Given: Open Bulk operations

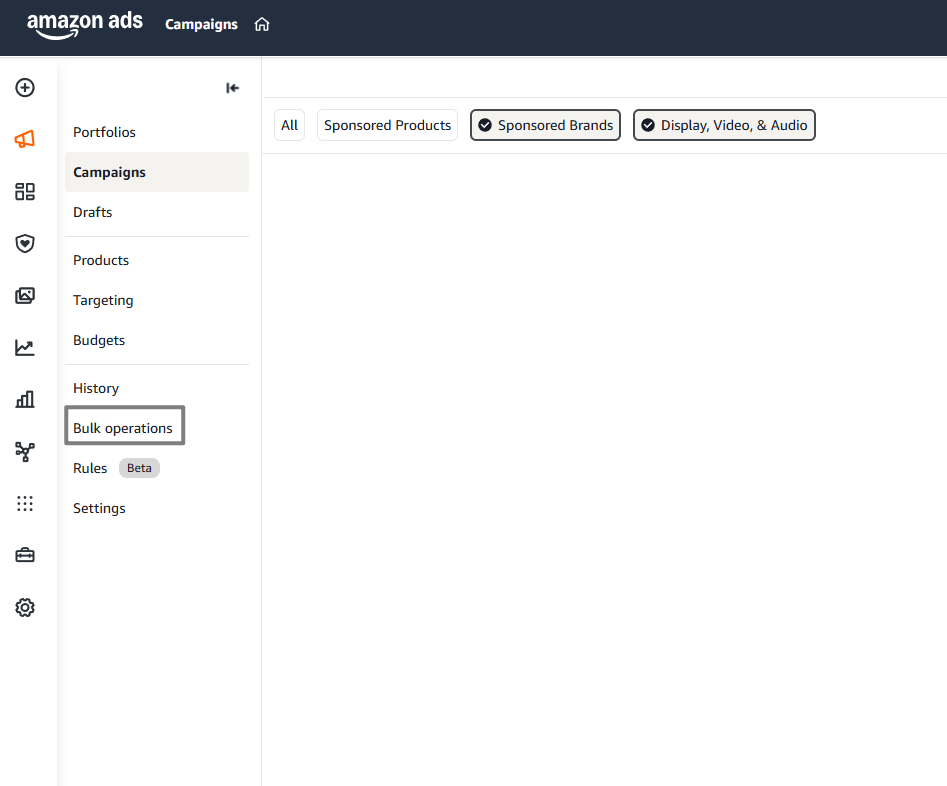Looking at the screenshot, I should click(x=124, y=427).
